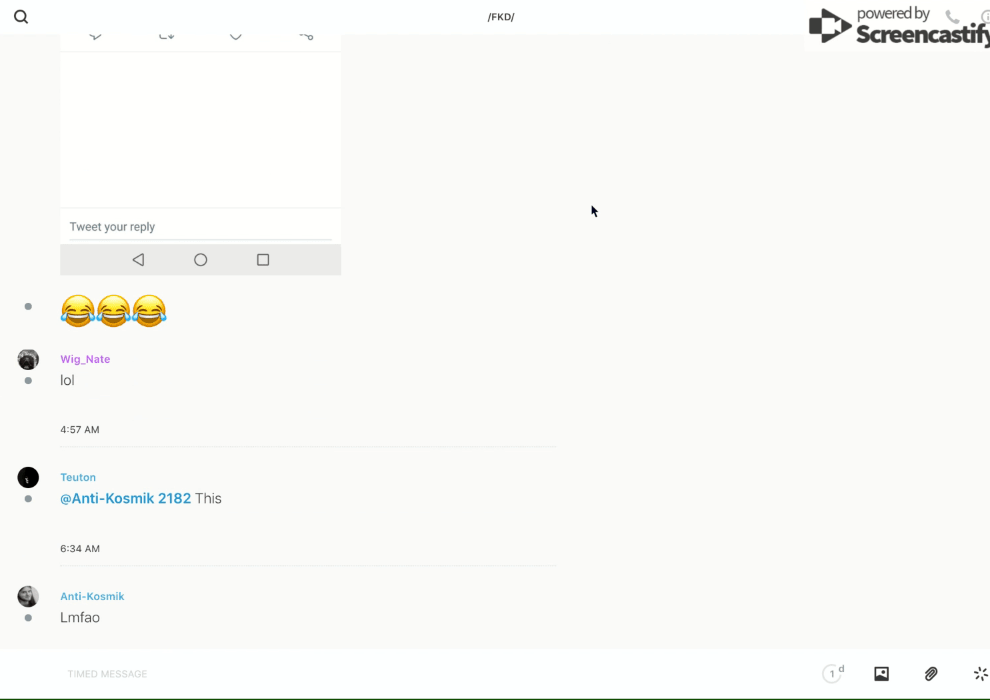
Task: Click the laughing emoji message
Action: [x=113, y=311]
